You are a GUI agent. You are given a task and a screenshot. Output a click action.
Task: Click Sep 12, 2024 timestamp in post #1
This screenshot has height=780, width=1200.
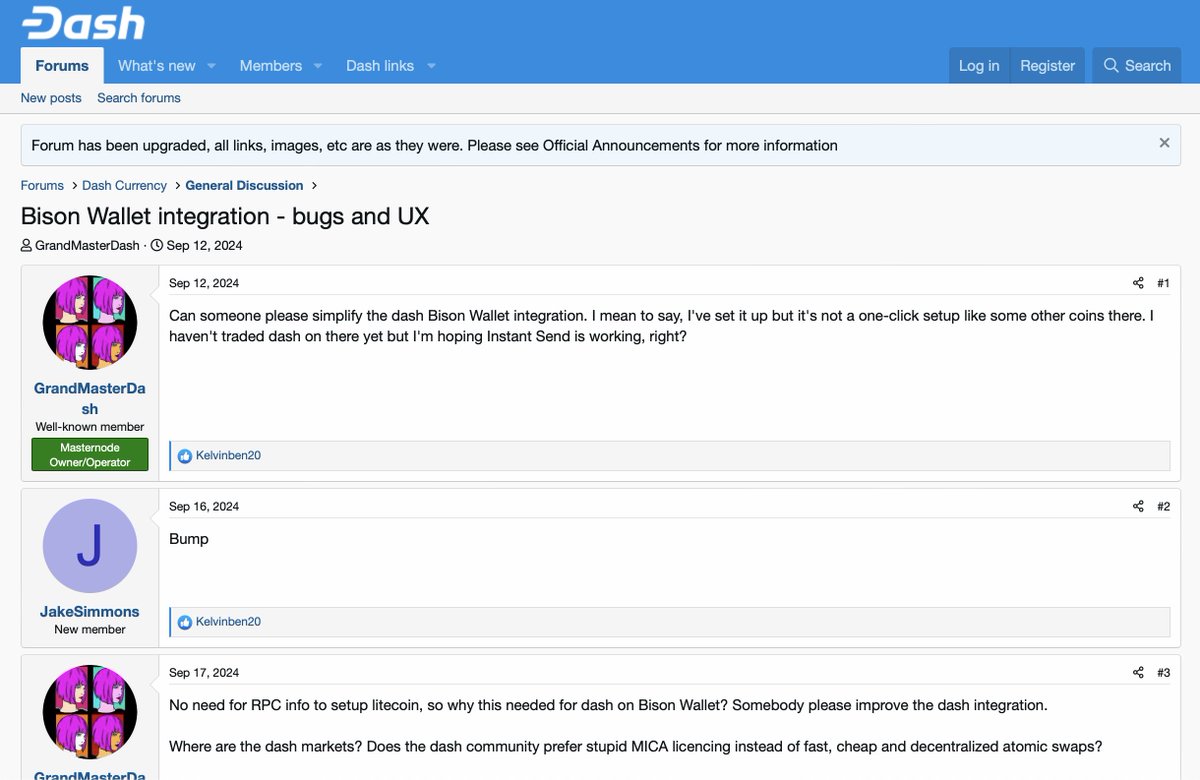tap(204, 283)
